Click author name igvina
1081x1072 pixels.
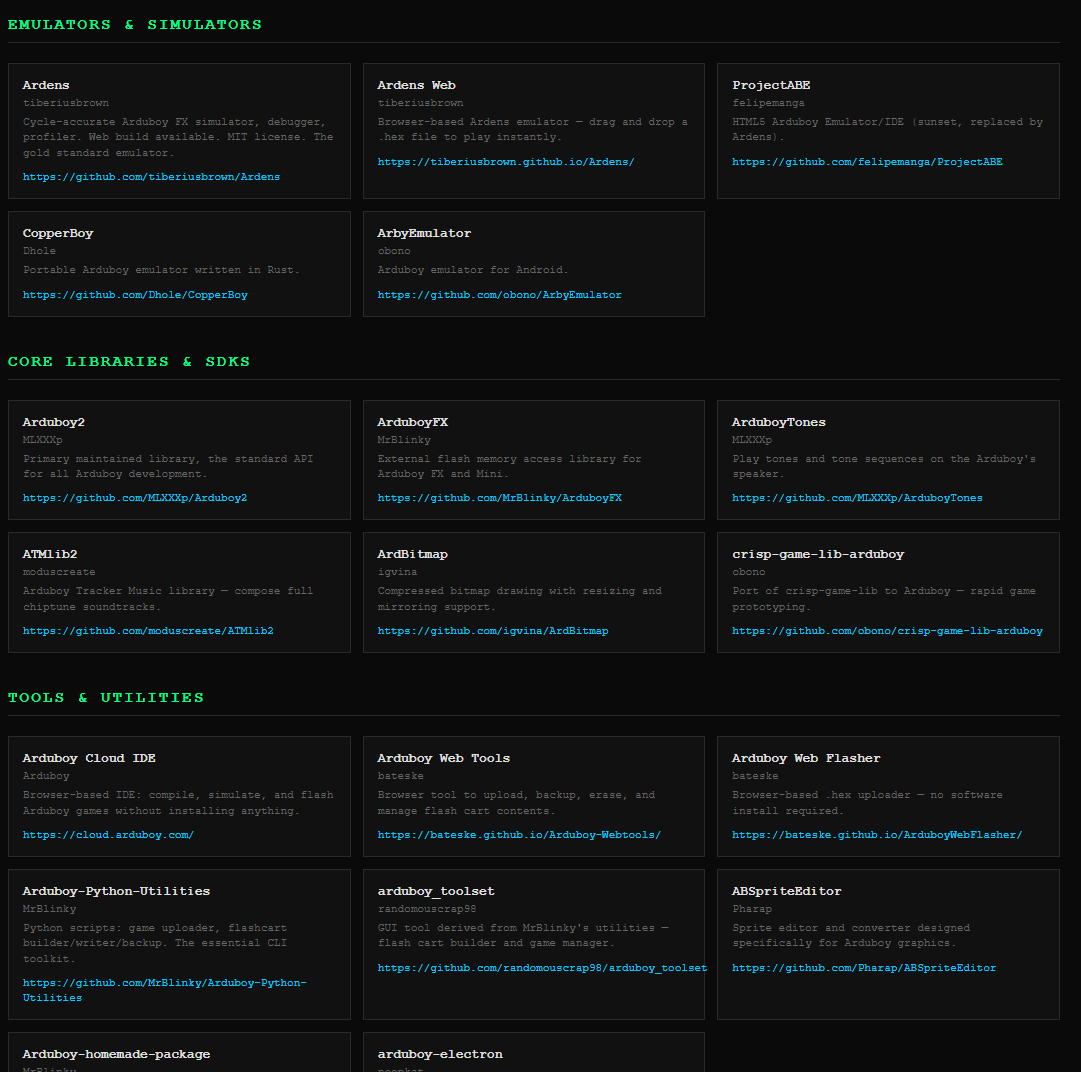coord(397,572)
